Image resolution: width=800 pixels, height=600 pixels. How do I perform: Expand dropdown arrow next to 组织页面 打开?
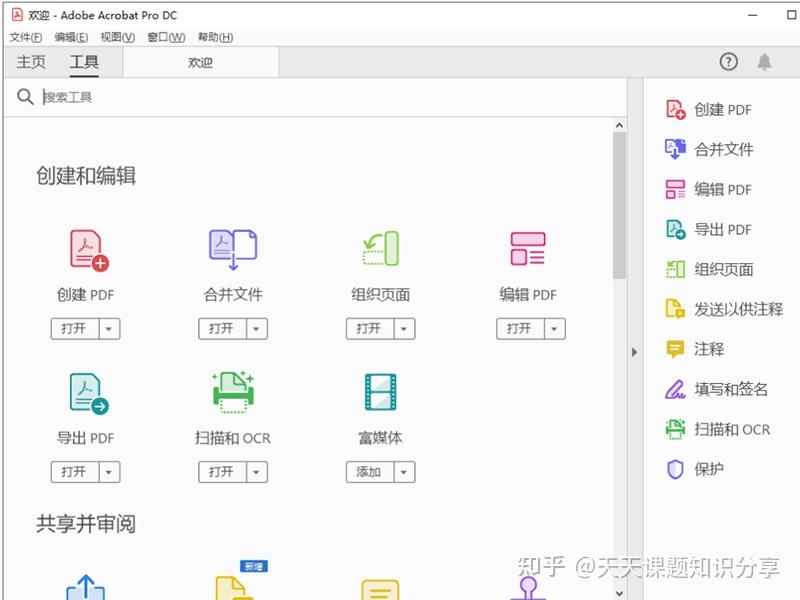[x=404, y=329]
